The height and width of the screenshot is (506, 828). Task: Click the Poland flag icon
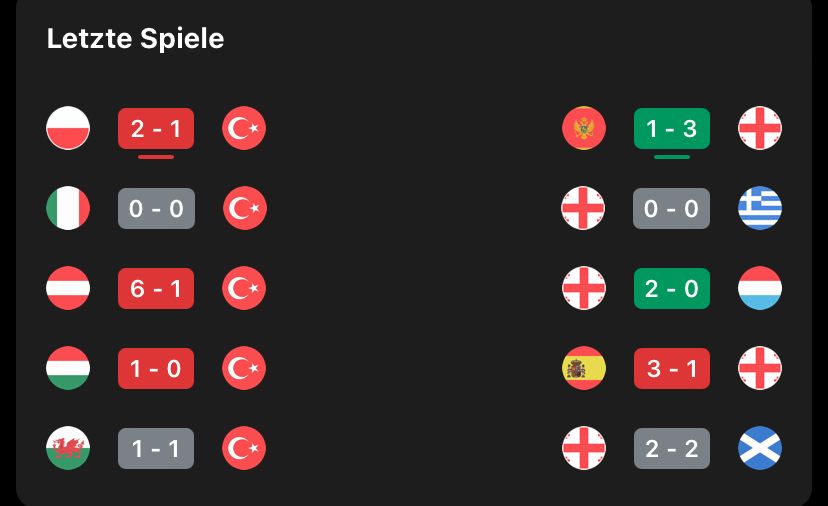tap(68, 128)
